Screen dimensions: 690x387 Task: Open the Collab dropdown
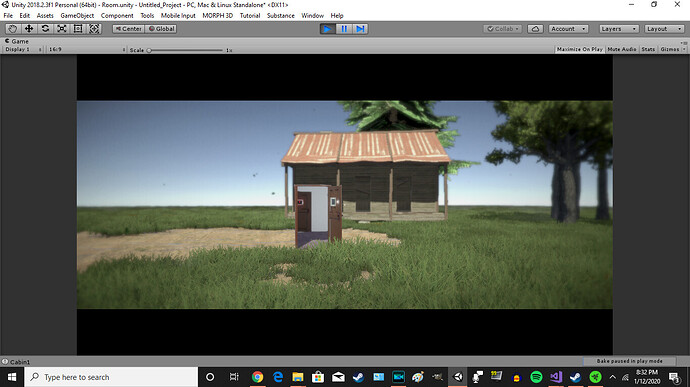[503, 29]
